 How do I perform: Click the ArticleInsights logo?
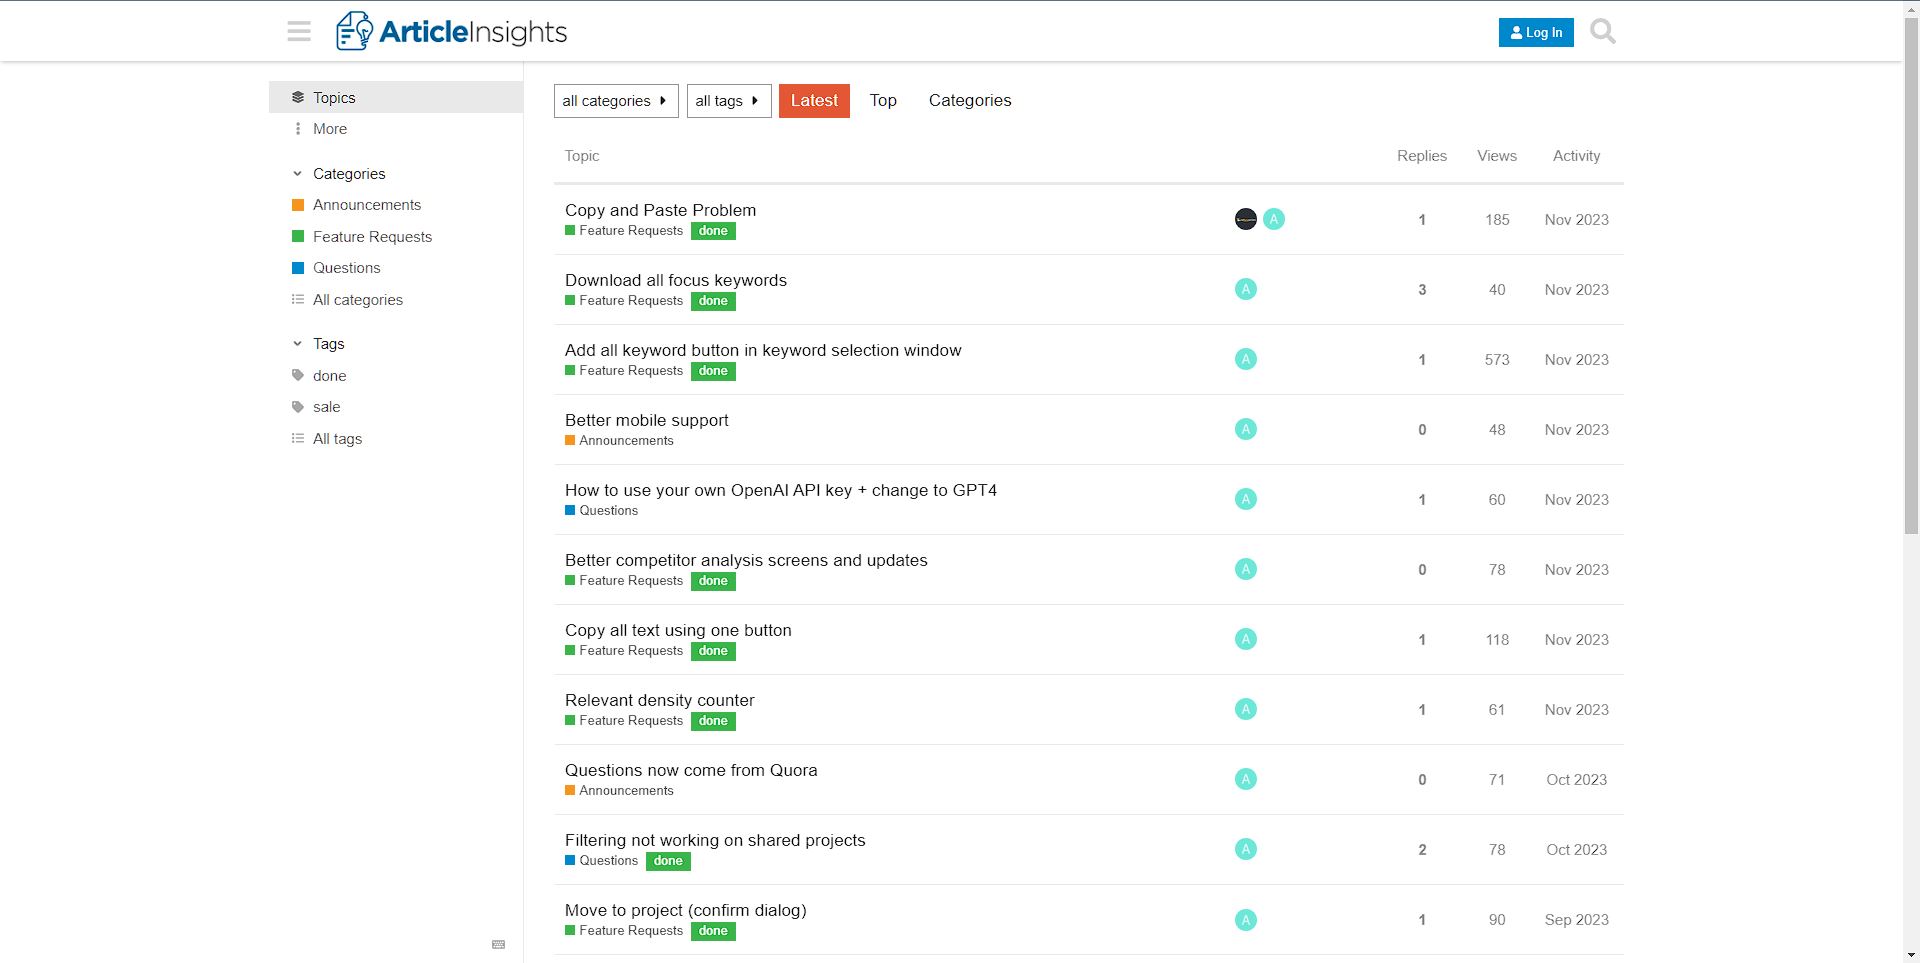tap(451, 31)
